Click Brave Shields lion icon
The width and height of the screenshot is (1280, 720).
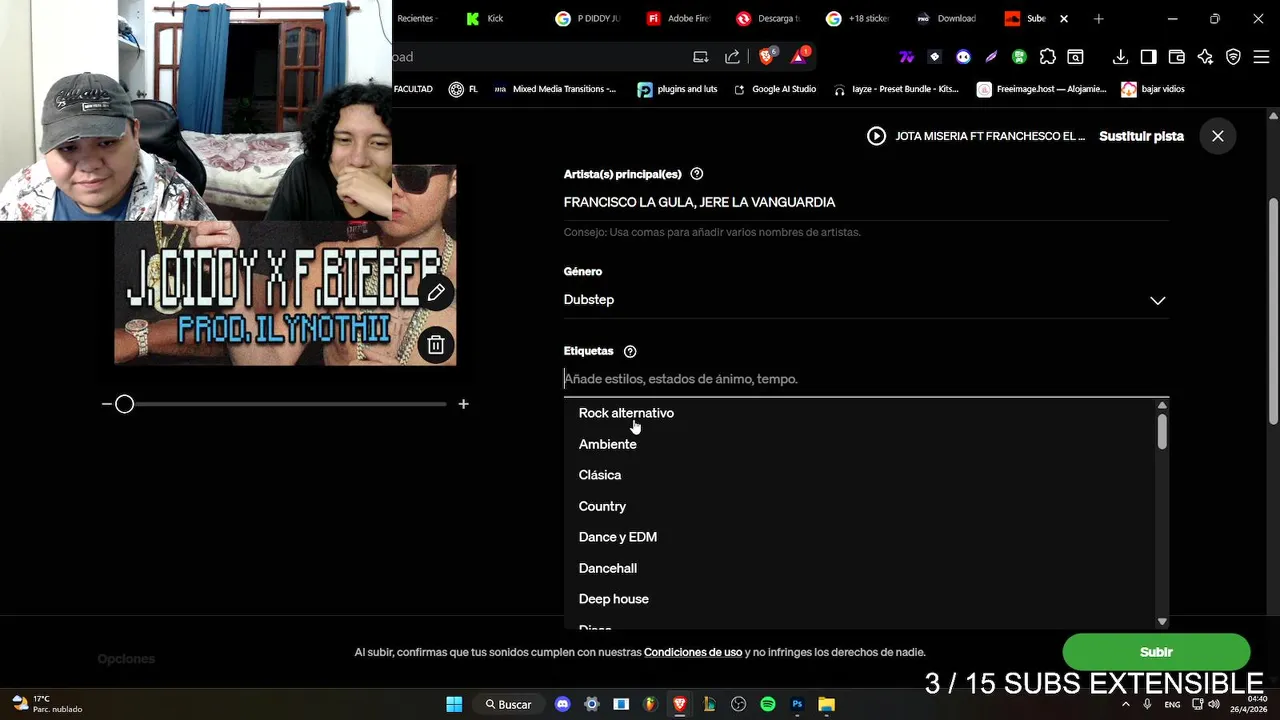click(x=766, y=57)
